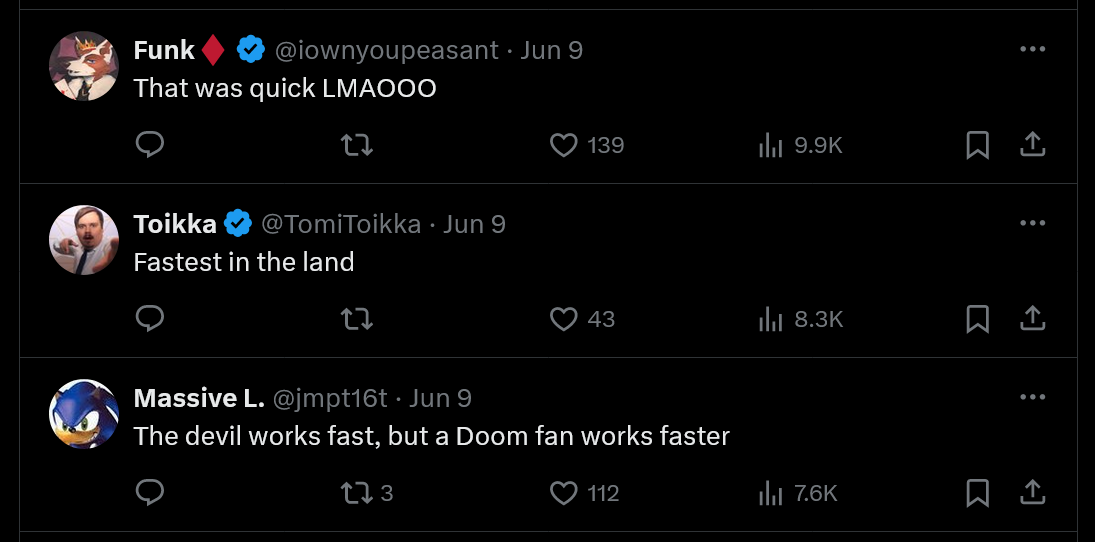
Task: Open the @iownyoupeasant profile handle
Action: tap(386, 50)
